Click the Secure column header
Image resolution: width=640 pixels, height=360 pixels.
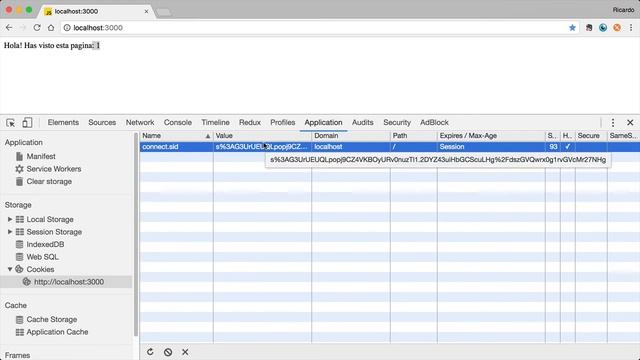coord(591,136)
